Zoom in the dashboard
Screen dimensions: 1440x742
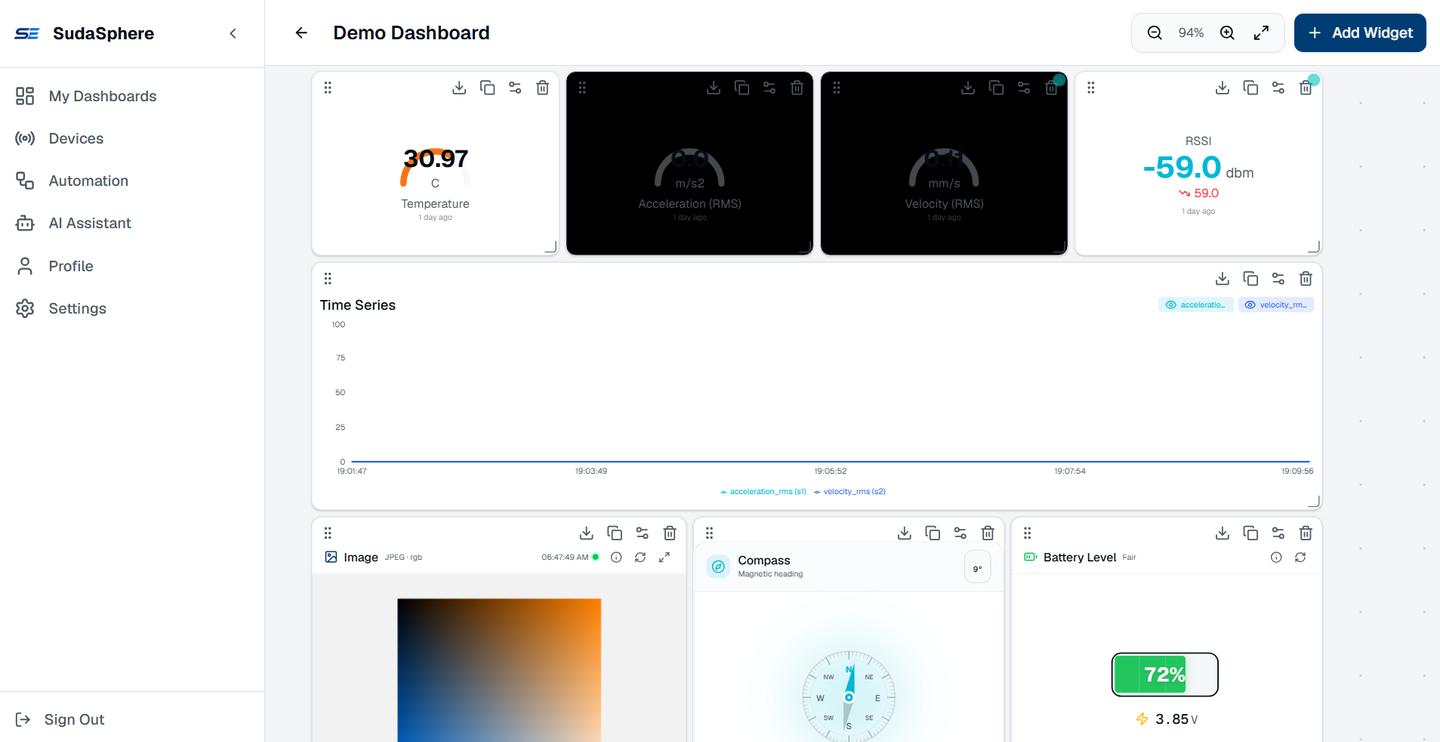(x=1227, y=33)
